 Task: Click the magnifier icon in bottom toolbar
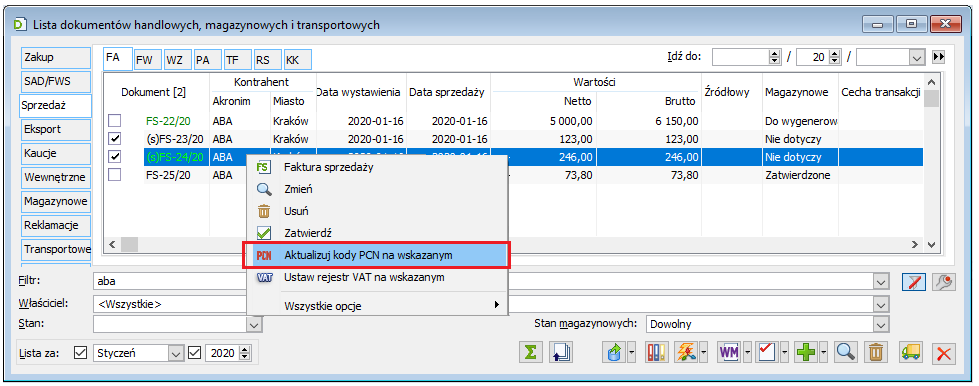point(847,352)
